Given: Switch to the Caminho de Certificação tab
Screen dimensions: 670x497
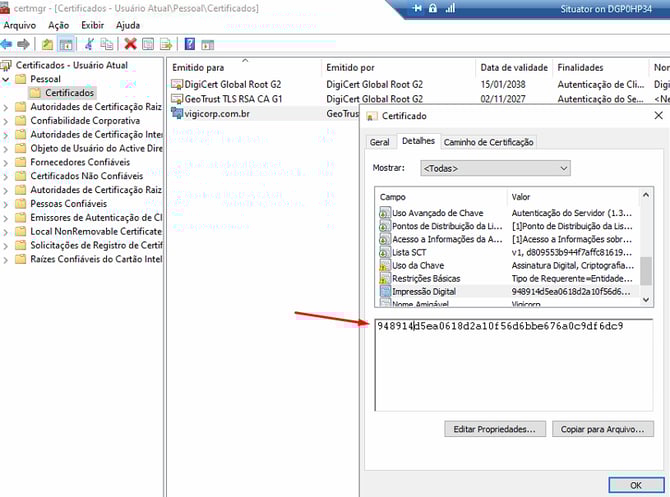Looking at the screenshot, I should click(x=488, y=142).
